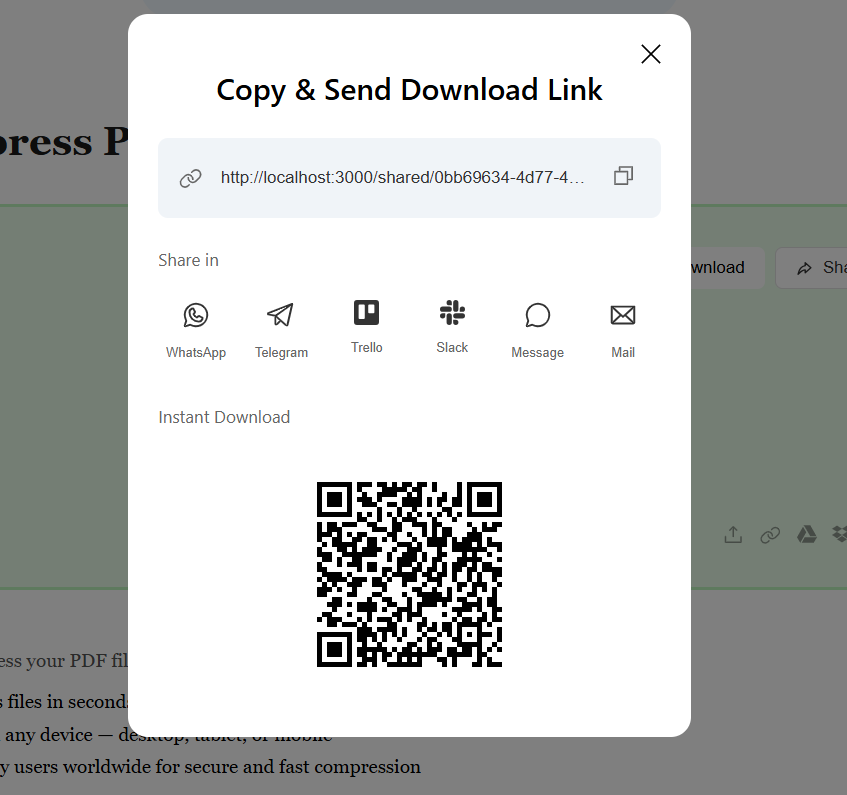The width and height of the screenshot is (847, 795).
Task: Open the Message speech bubble icon
Action: [538, 315]
